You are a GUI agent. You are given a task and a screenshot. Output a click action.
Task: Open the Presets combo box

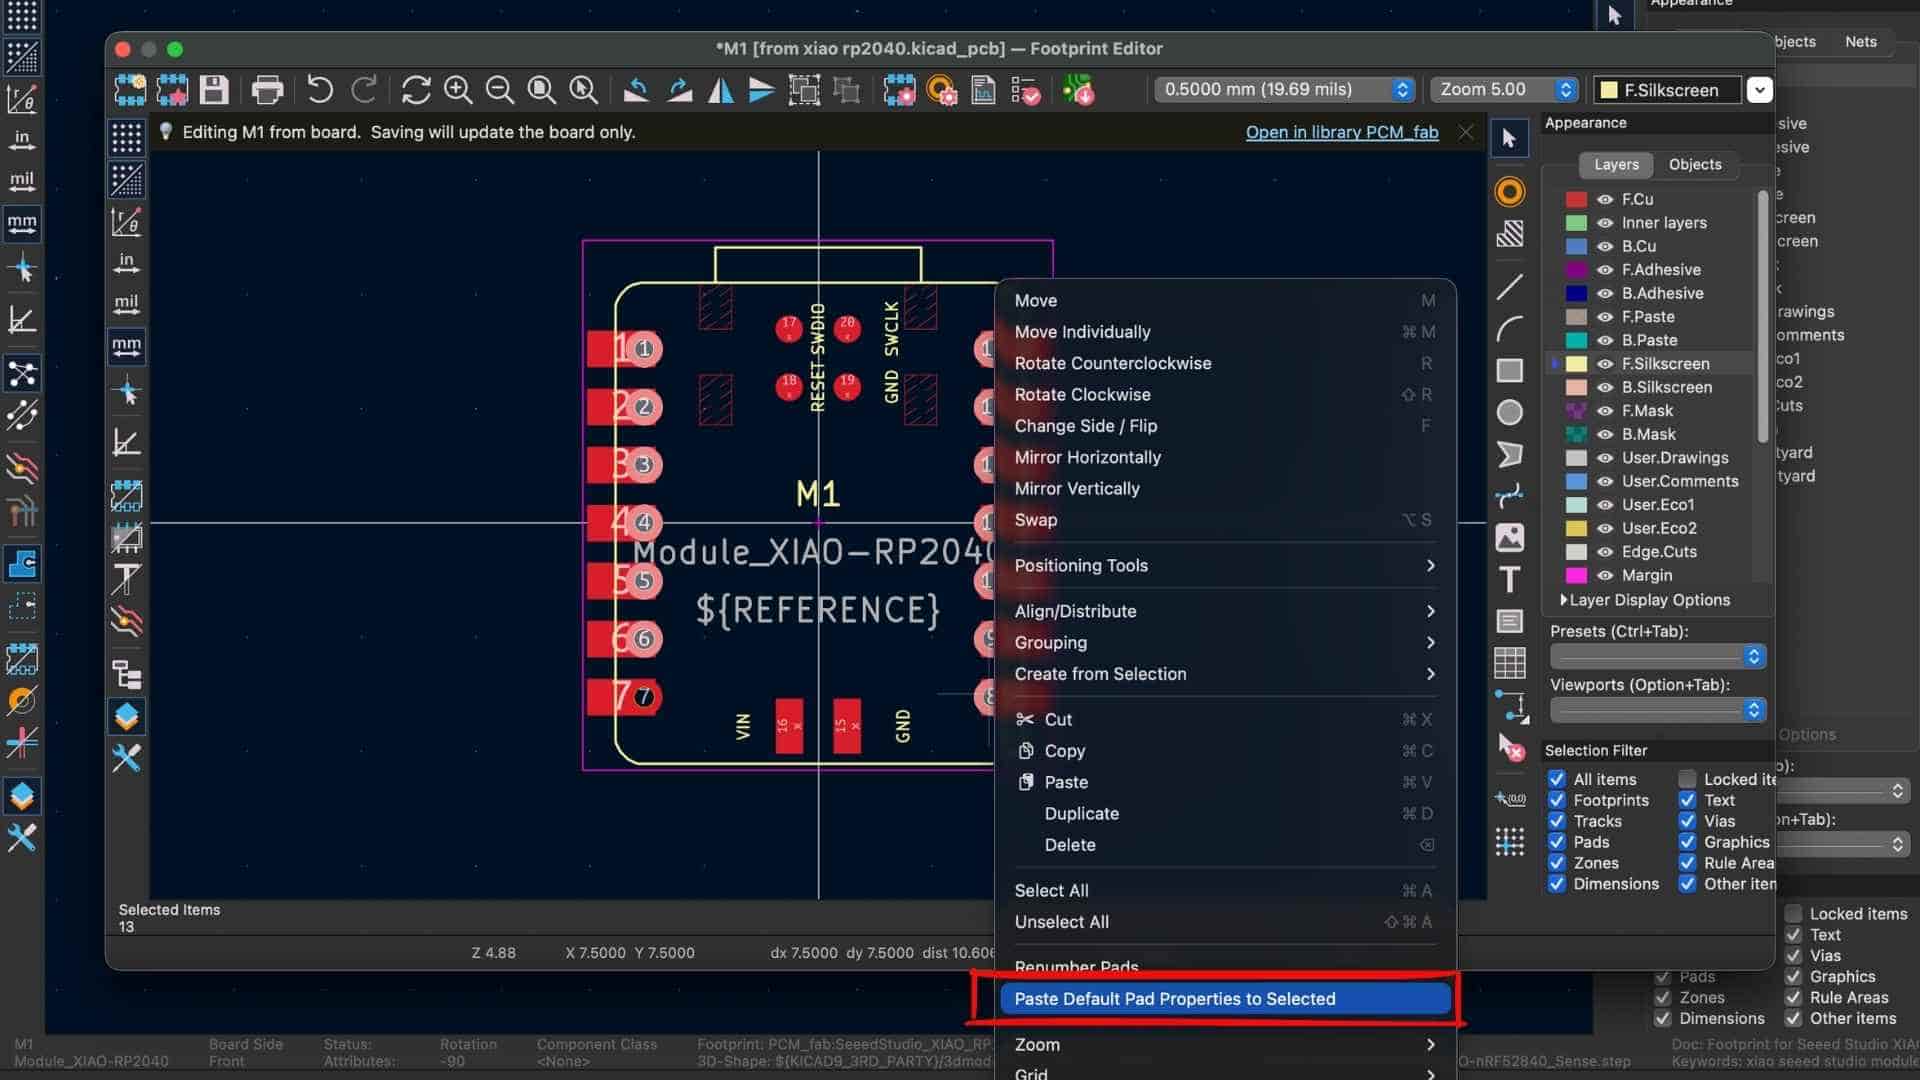[1656, 656]
